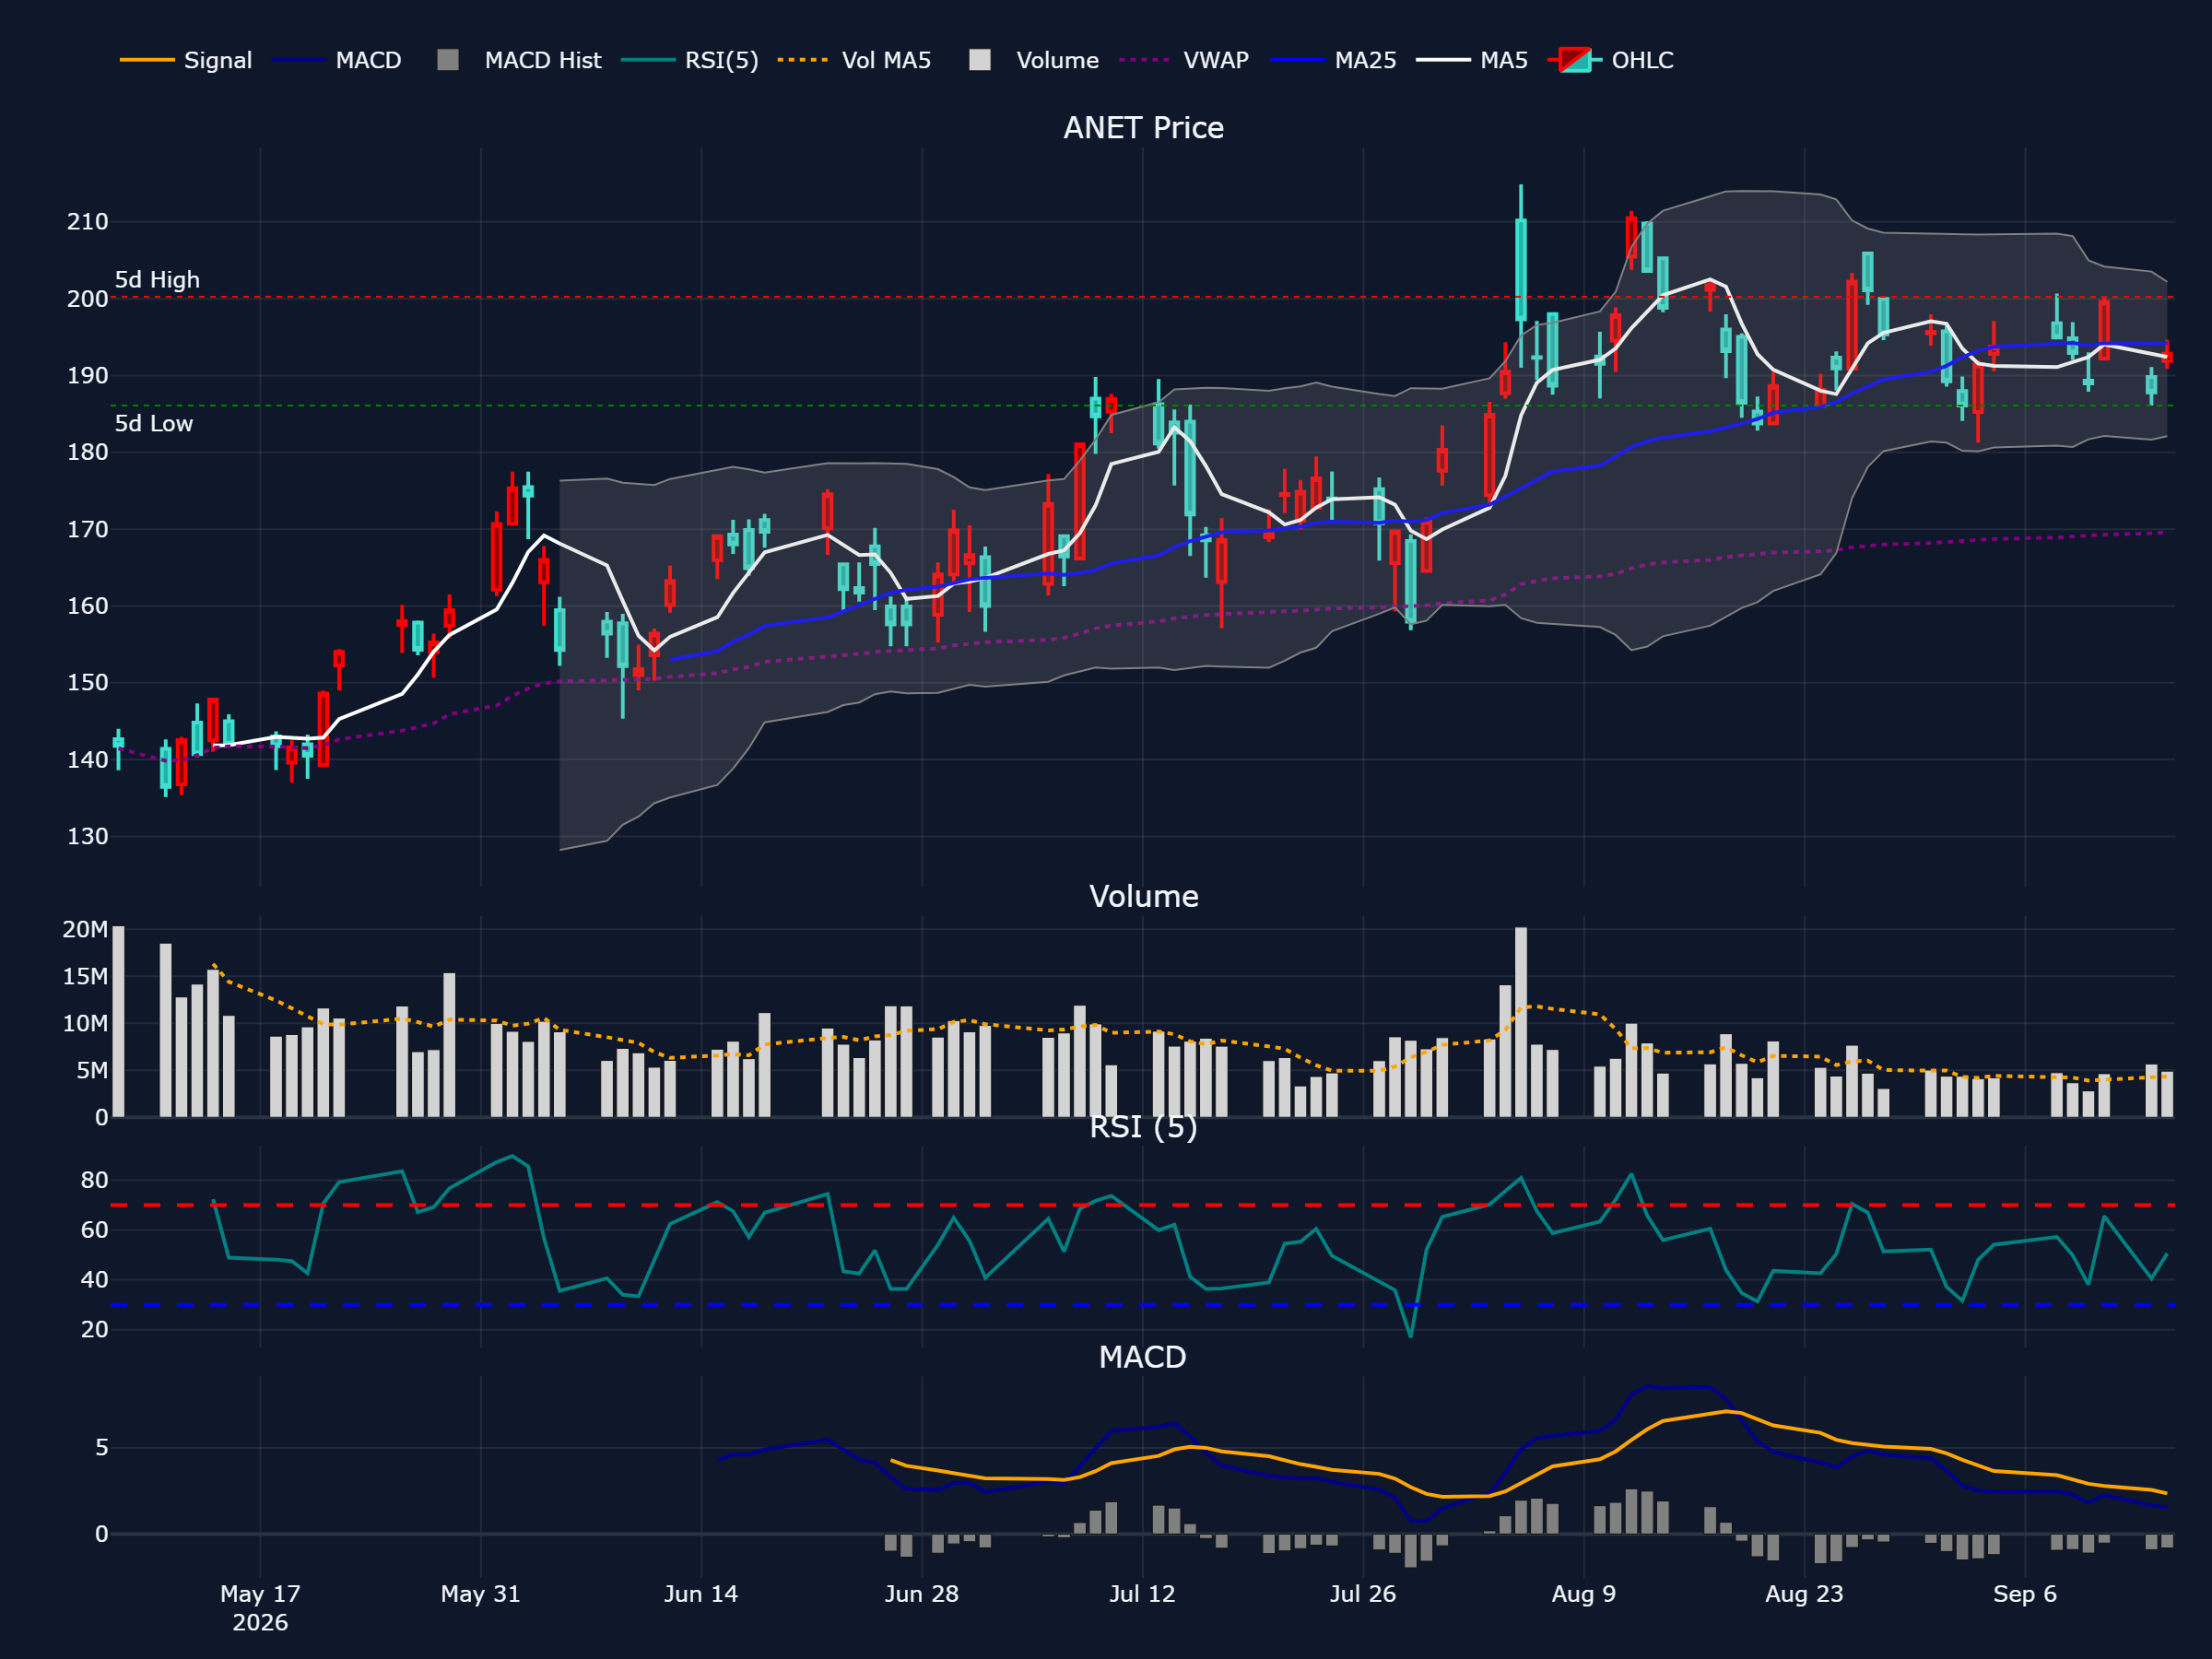Screen dimensions: 2212x1659
Task: Click the MACD subplot title
Action: [1143, 1357]
